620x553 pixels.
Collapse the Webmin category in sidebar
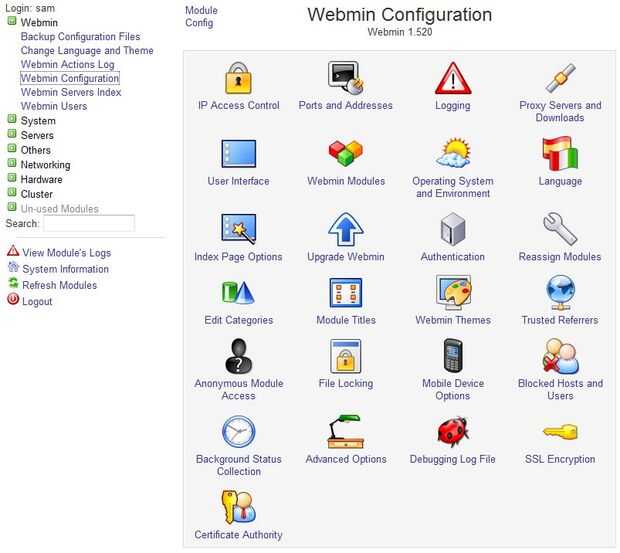click(12, 21)
